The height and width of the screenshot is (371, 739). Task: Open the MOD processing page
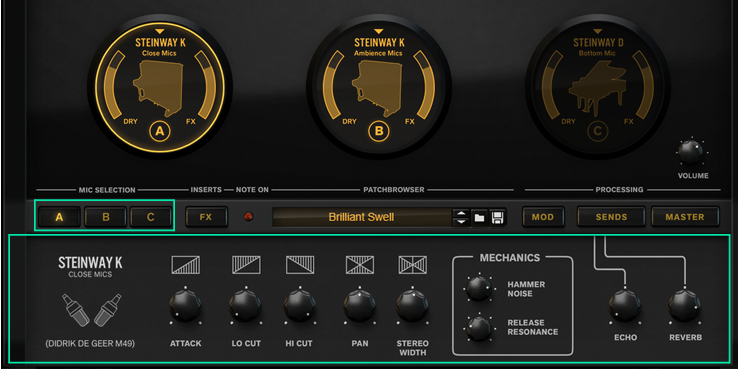coord(543,217)
